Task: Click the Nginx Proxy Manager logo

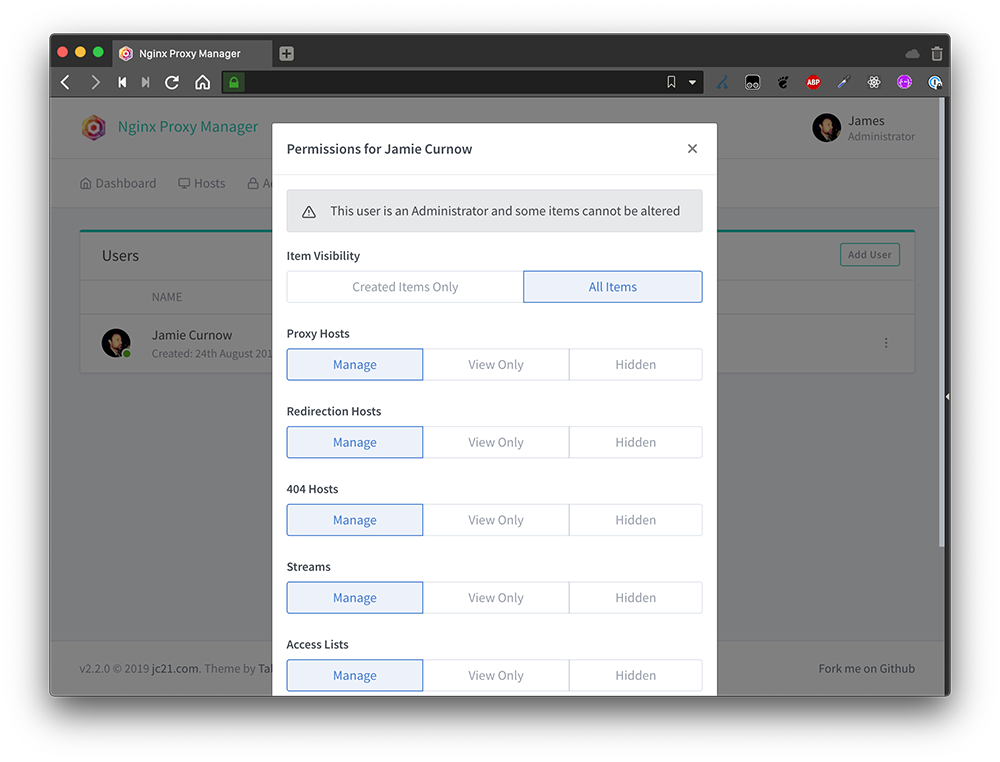Action: pyautogui.click(x=93, y=128)
